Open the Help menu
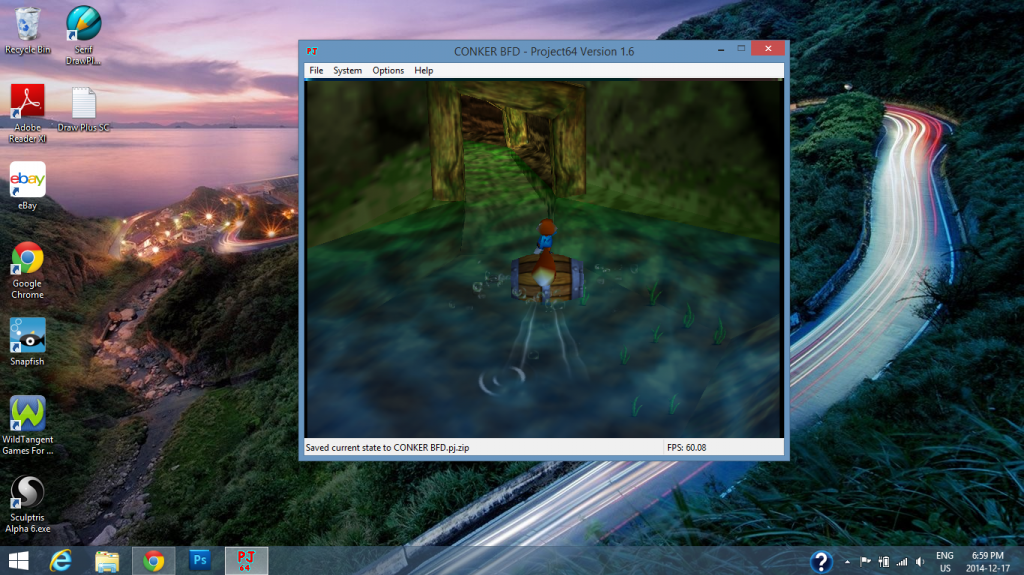This screenshot has height=575, width=1024. point(424,71)
